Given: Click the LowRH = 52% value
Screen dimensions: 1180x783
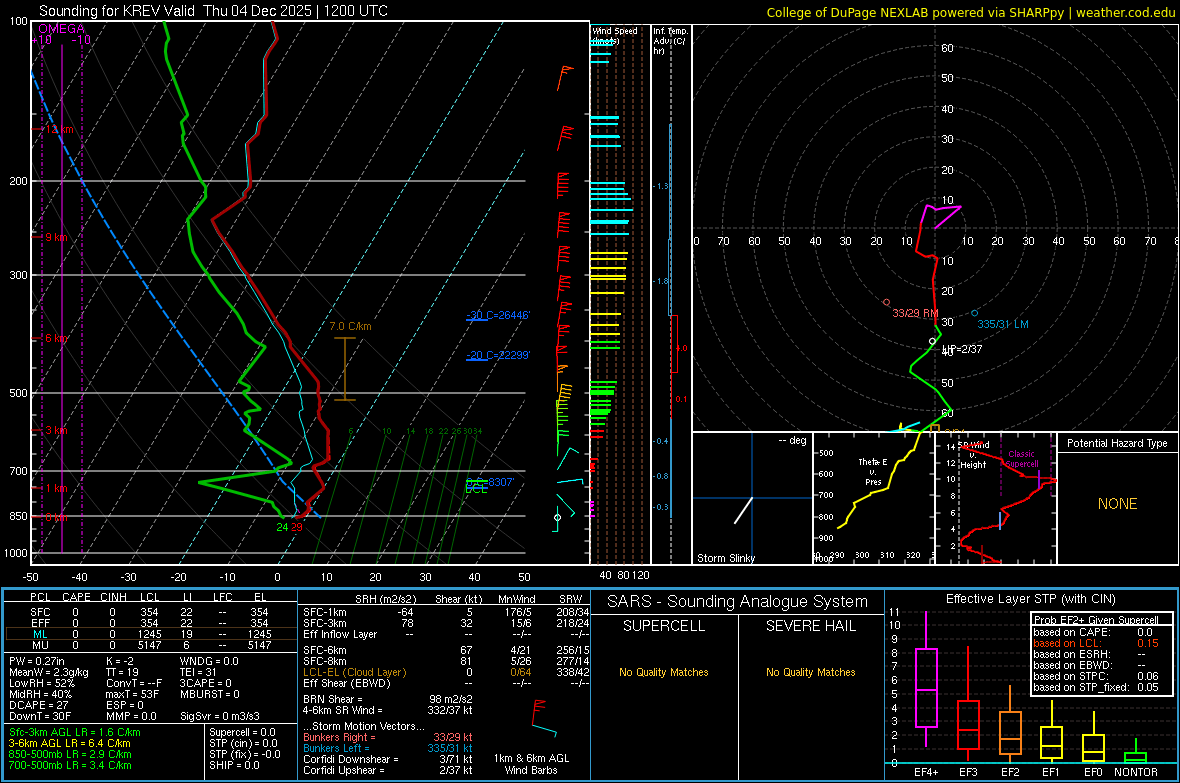Looking at the screenshot, I should tap(42, 683).
